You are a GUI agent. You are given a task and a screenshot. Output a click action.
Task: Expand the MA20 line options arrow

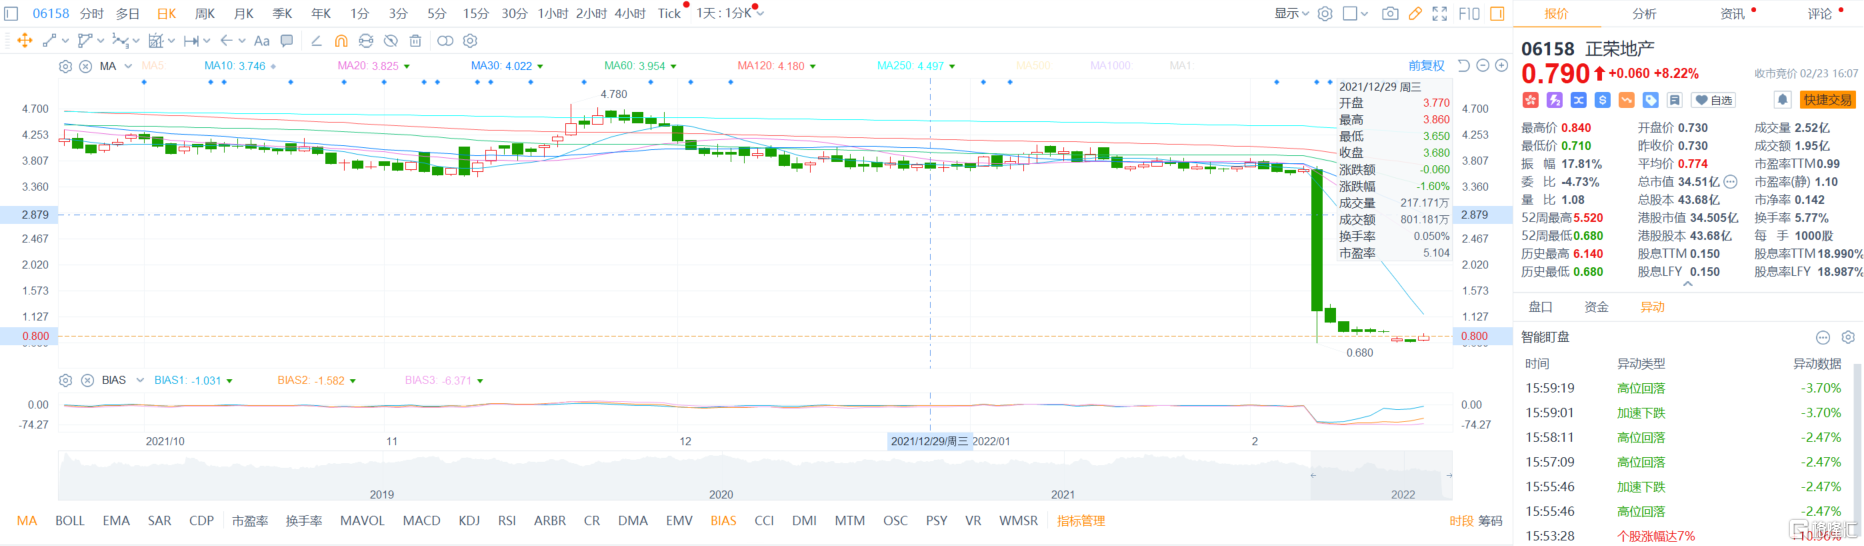(x=407, y=67)
